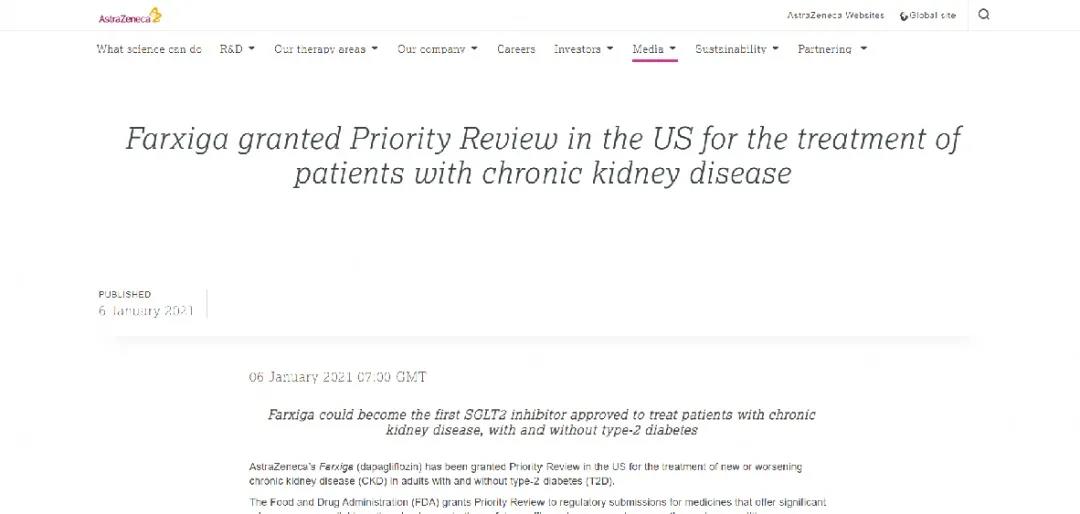Image resolution: width=1080 pixels, height=514 pixels.
Task: Click the arrow next to Media
Action: pyautogui.click(x=672, y=49)
